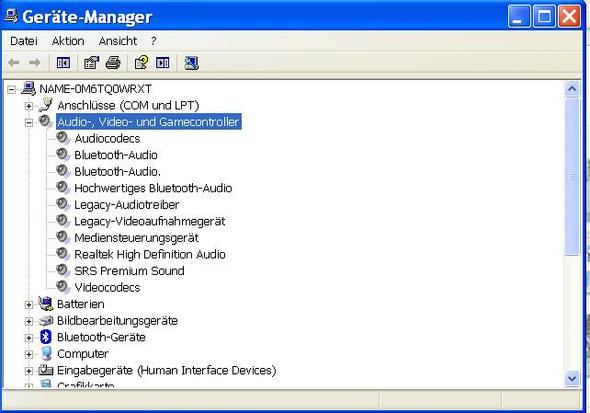Collapse the NAME-0M6TQ0WRXT root node
Image resolution: width=590 pixels, height=413 pixels.
12,90
